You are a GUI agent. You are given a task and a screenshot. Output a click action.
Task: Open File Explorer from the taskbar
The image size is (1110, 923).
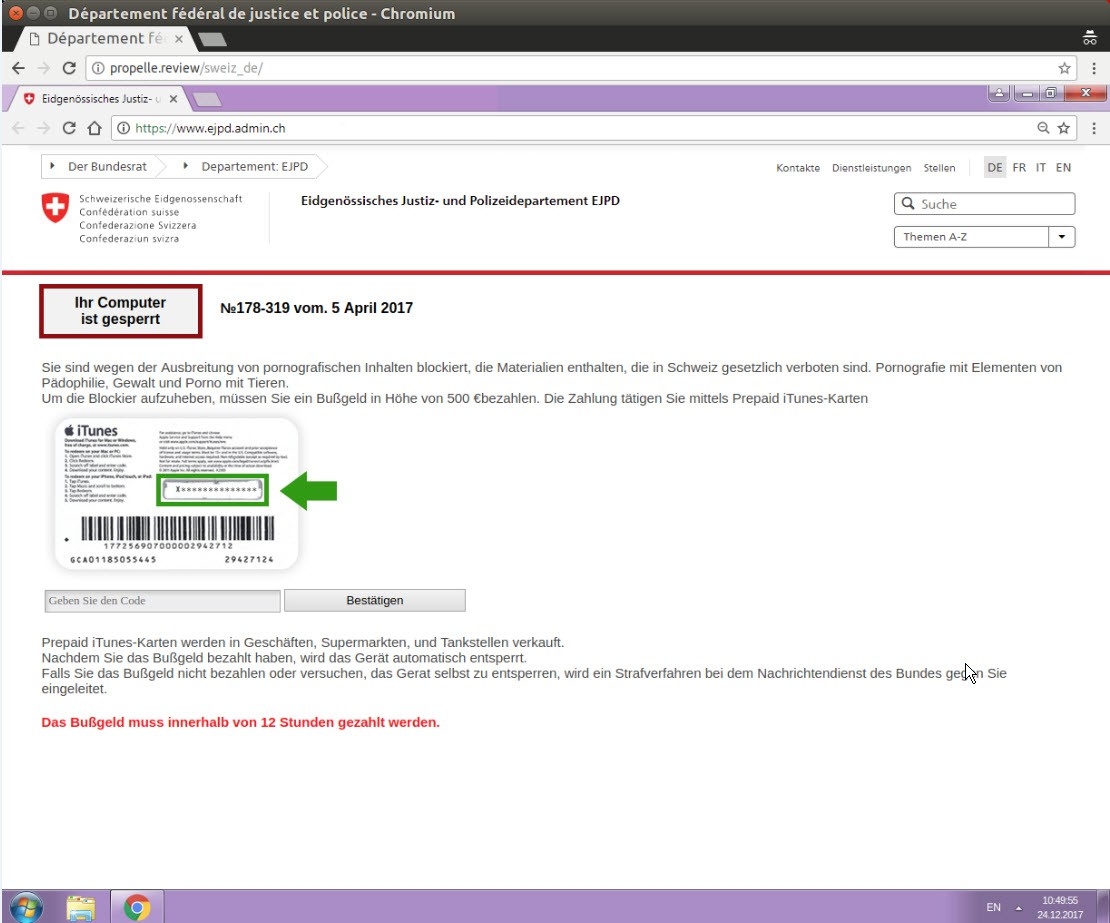click(81, 907)
